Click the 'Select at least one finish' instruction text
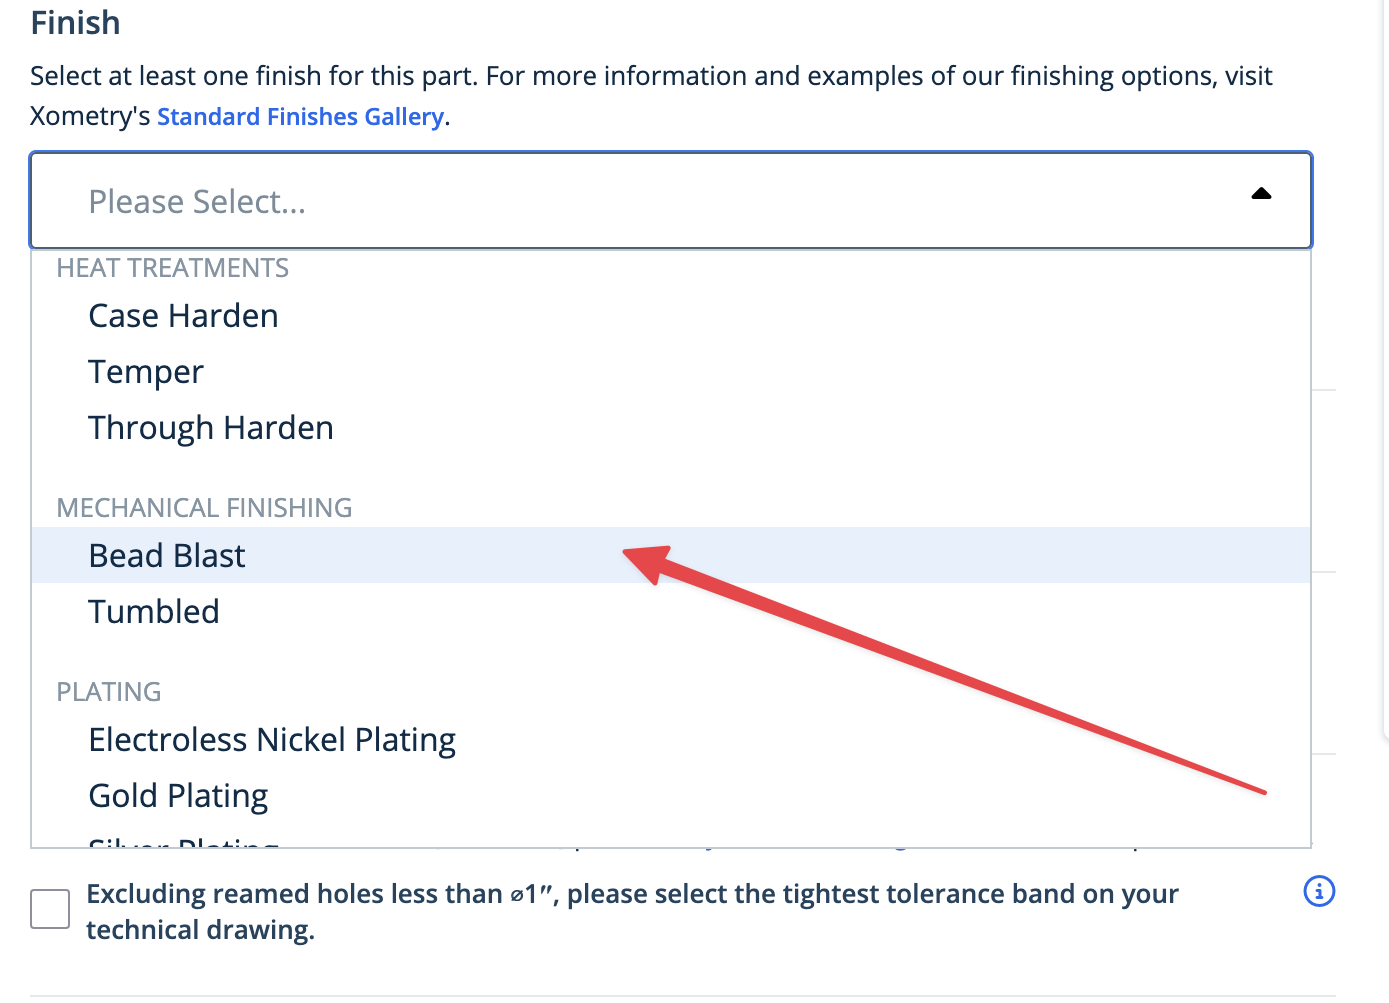Image resolution: width=1389 pixels, height=1003 pixels. [651, 96]
